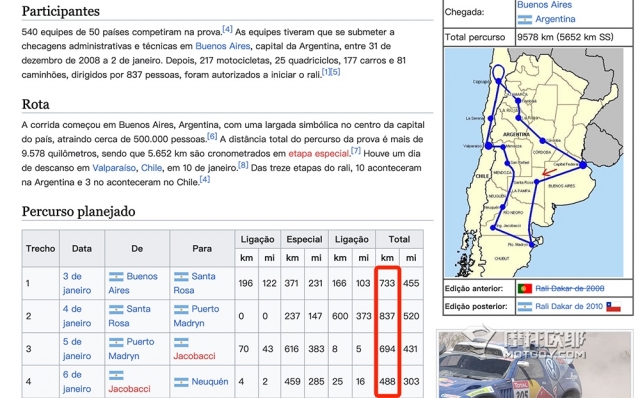Select 'Trecho' column header

40,249
